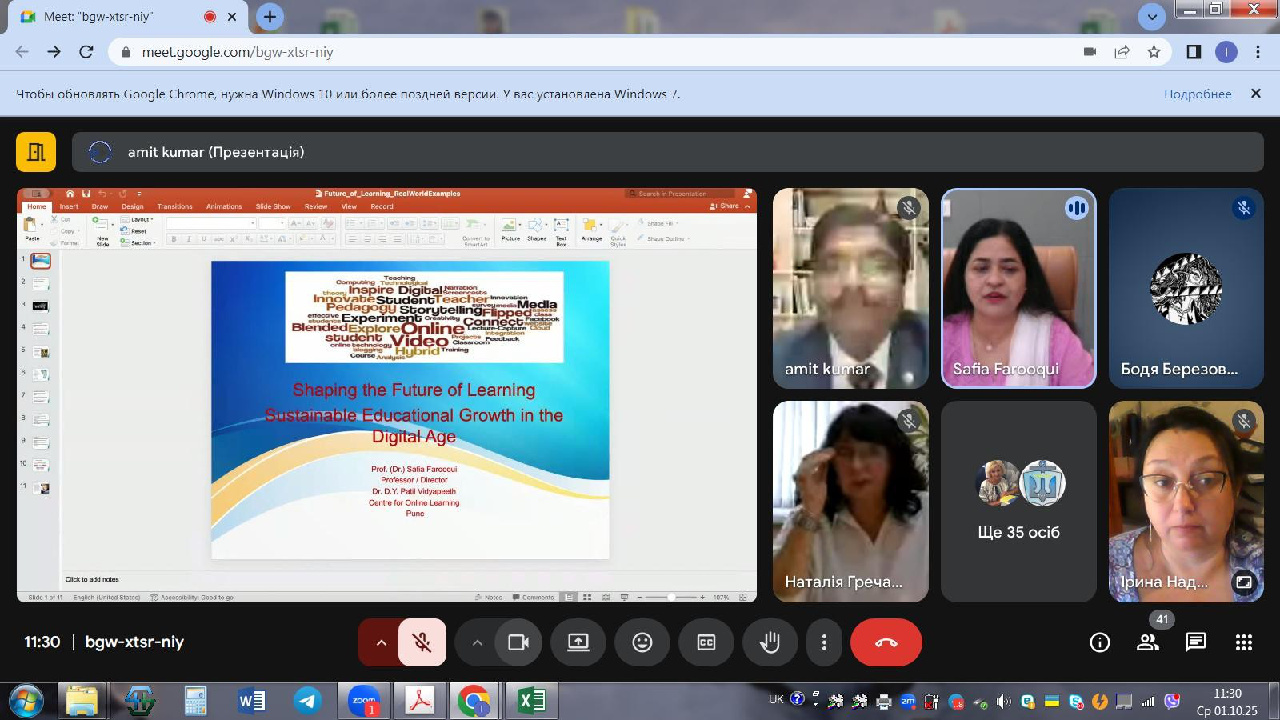Click the 'Ще 35 осіб' participants tile
This screenshot has width=1280, height=720.
tap(1018, 501)
